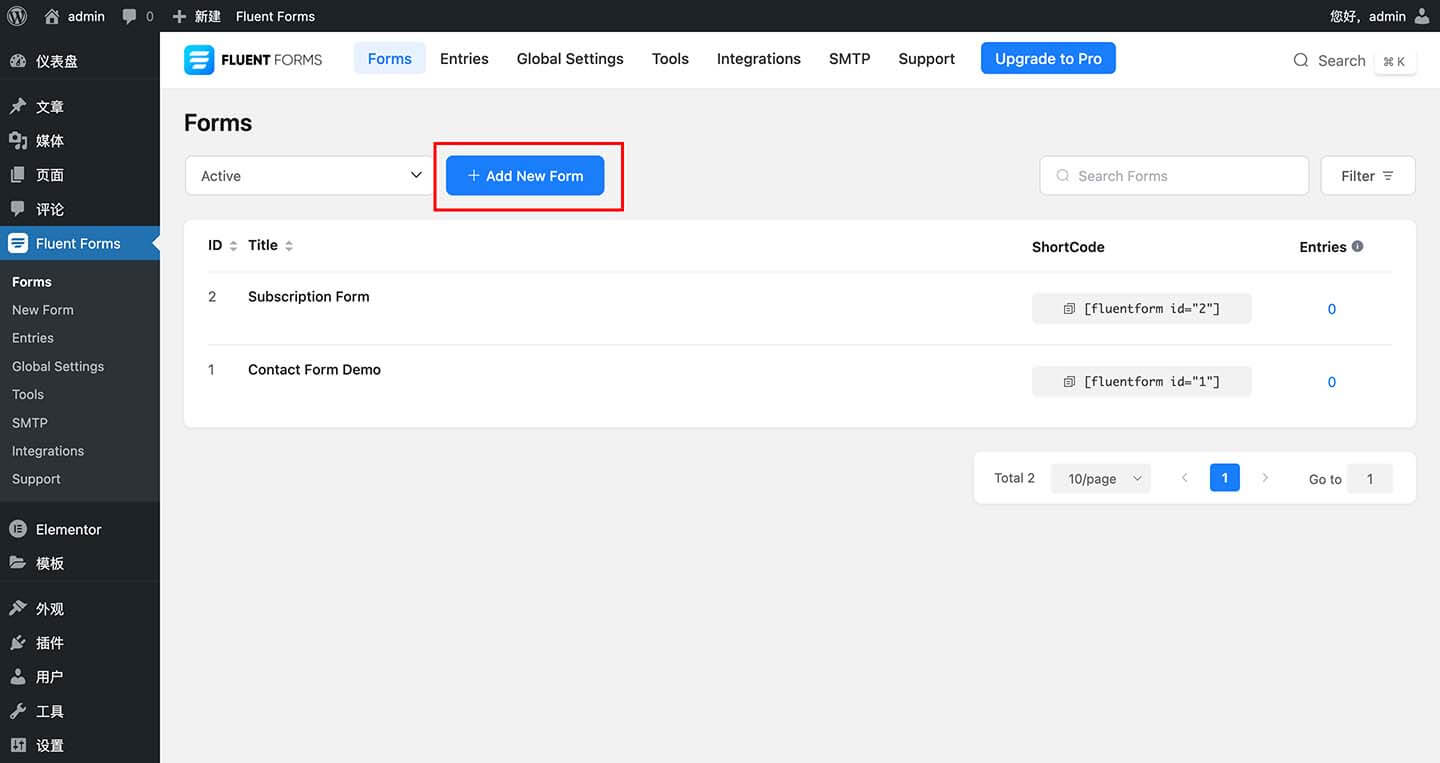Select page 1 in pagination
1440x763 pixels.
[1225, 478]
